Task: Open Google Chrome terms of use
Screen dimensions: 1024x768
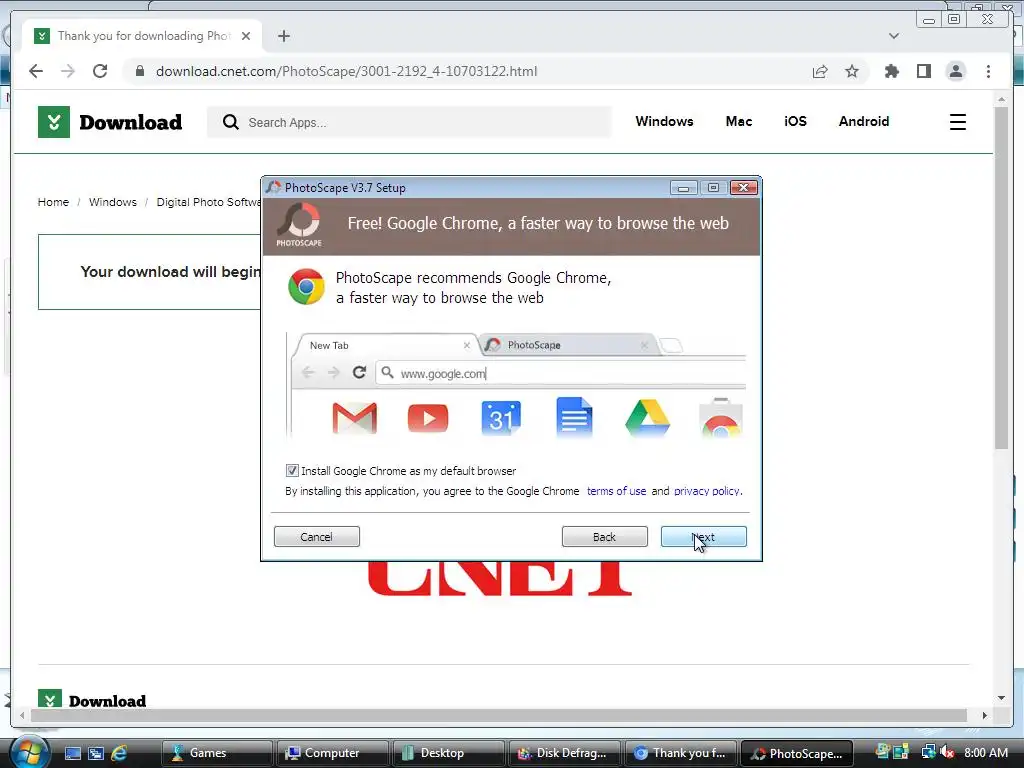Action: pyautogui.click(x=616, y=491)
